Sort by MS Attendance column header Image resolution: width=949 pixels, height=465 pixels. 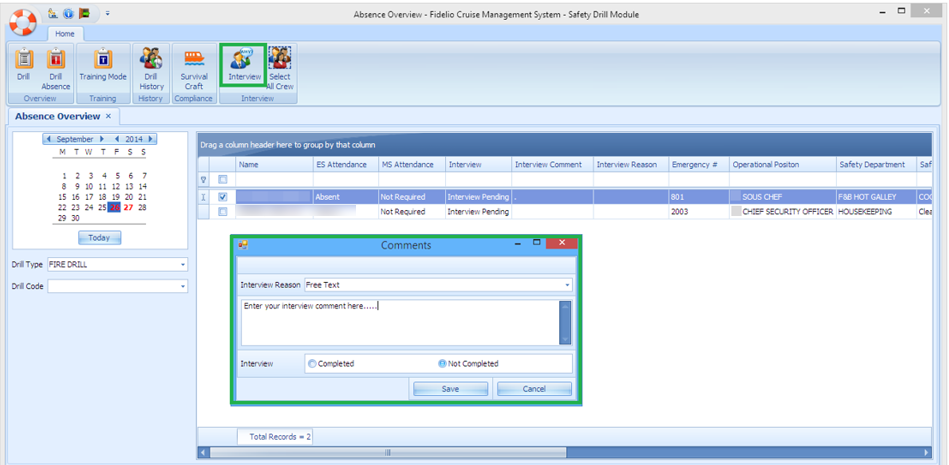(412, 165)
